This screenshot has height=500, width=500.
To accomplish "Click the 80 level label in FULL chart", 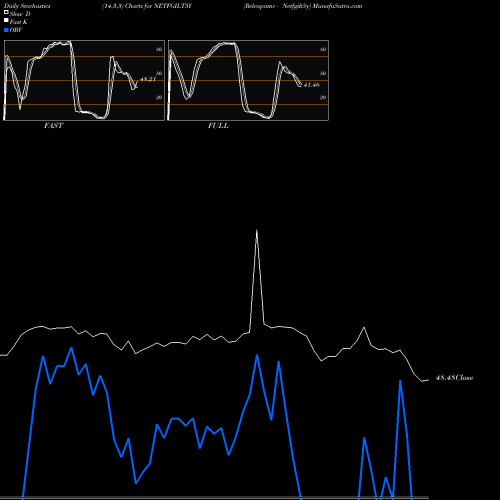I will 323,49.
